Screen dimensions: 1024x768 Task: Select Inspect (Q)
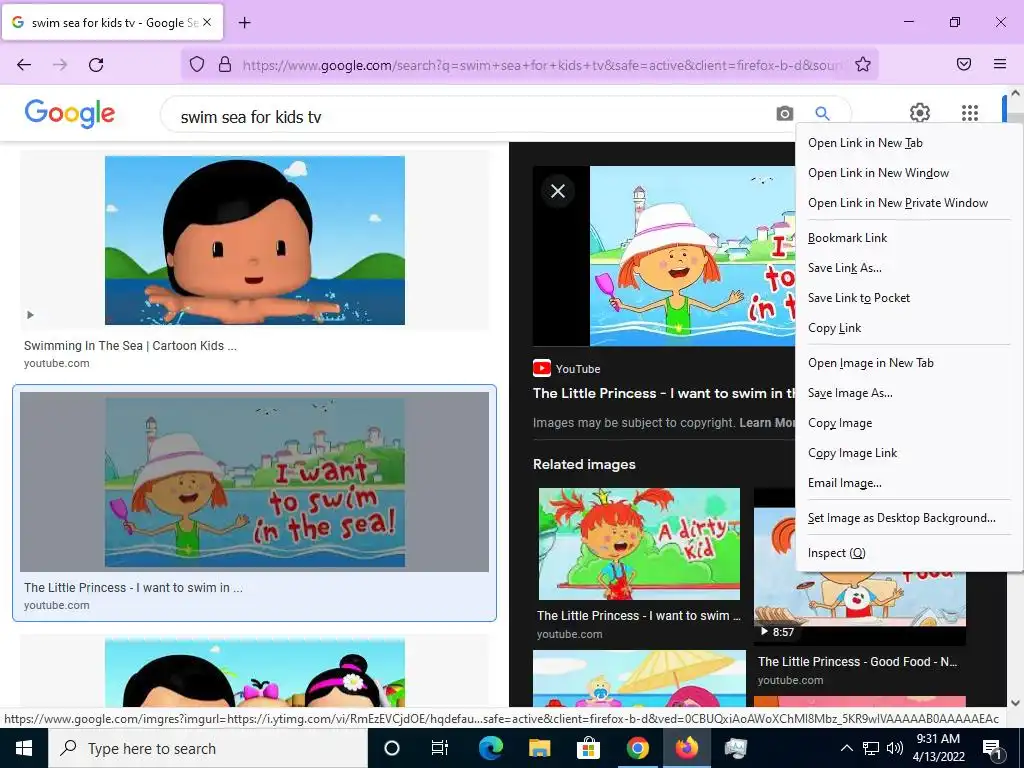tap(909, 553)
